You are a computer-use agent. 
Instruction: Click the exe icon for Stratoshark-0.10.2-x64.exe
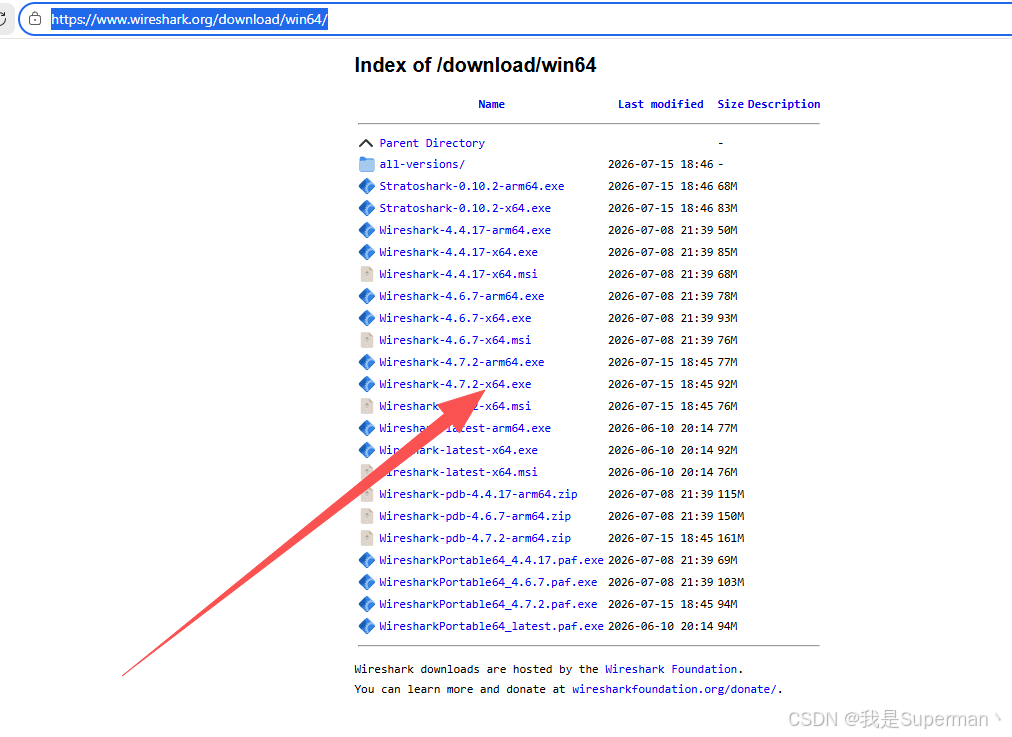click(367, 208)
